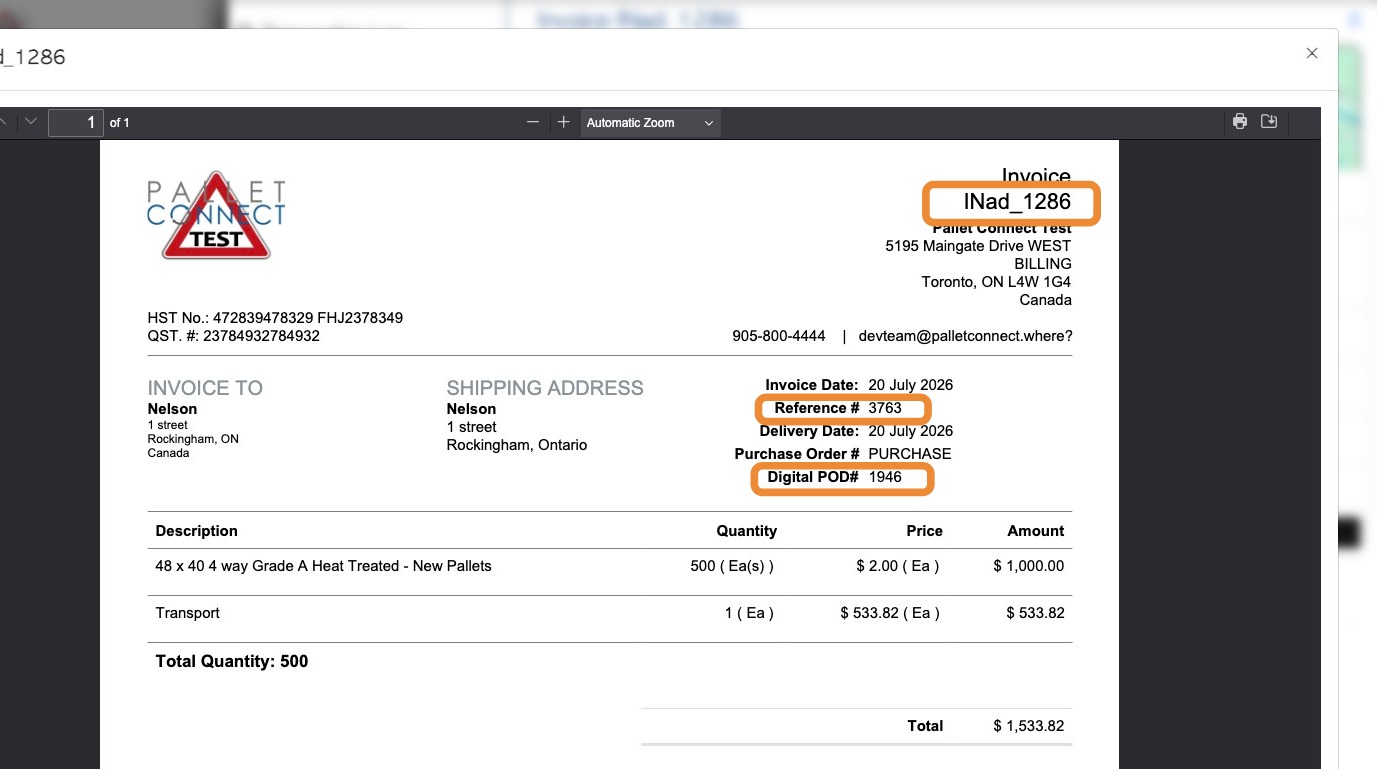1377x769 pixels.
Task: Select the $ 533.82 amount in Amount column
Action: tap(1035, 613)
